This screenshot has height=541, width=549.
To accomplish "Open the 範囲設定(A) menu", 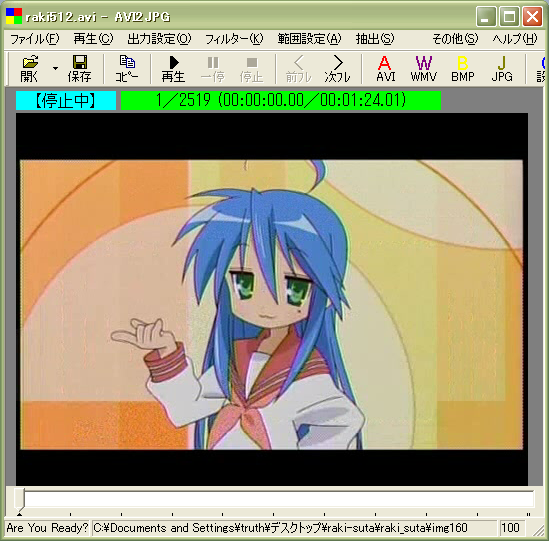I will point(309,39).
